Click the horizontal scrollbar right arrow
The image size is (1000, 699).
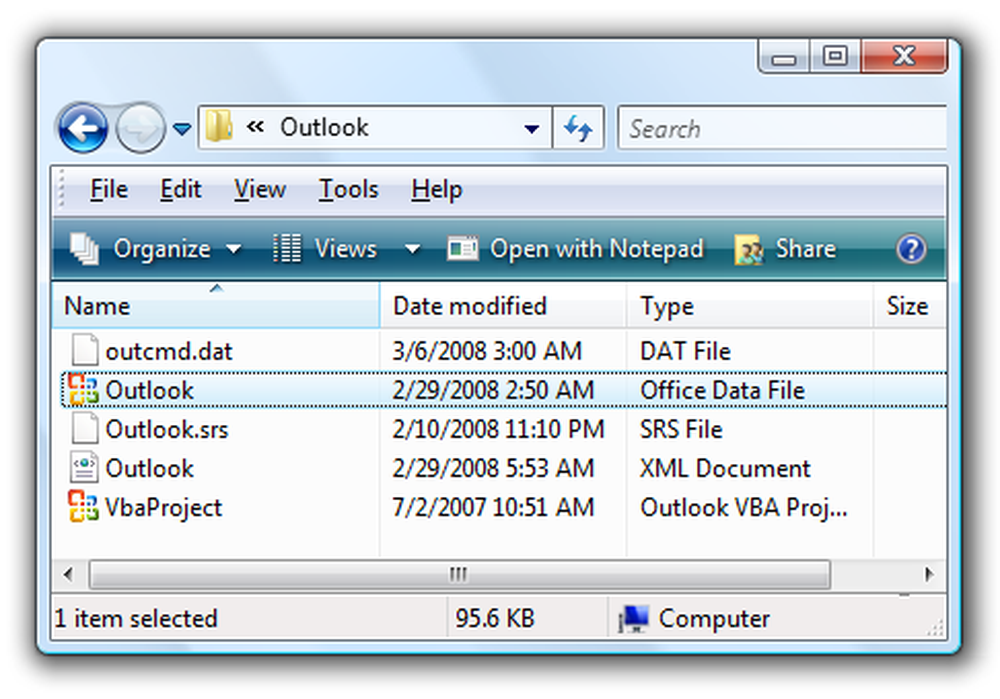[x=929, y=574]
